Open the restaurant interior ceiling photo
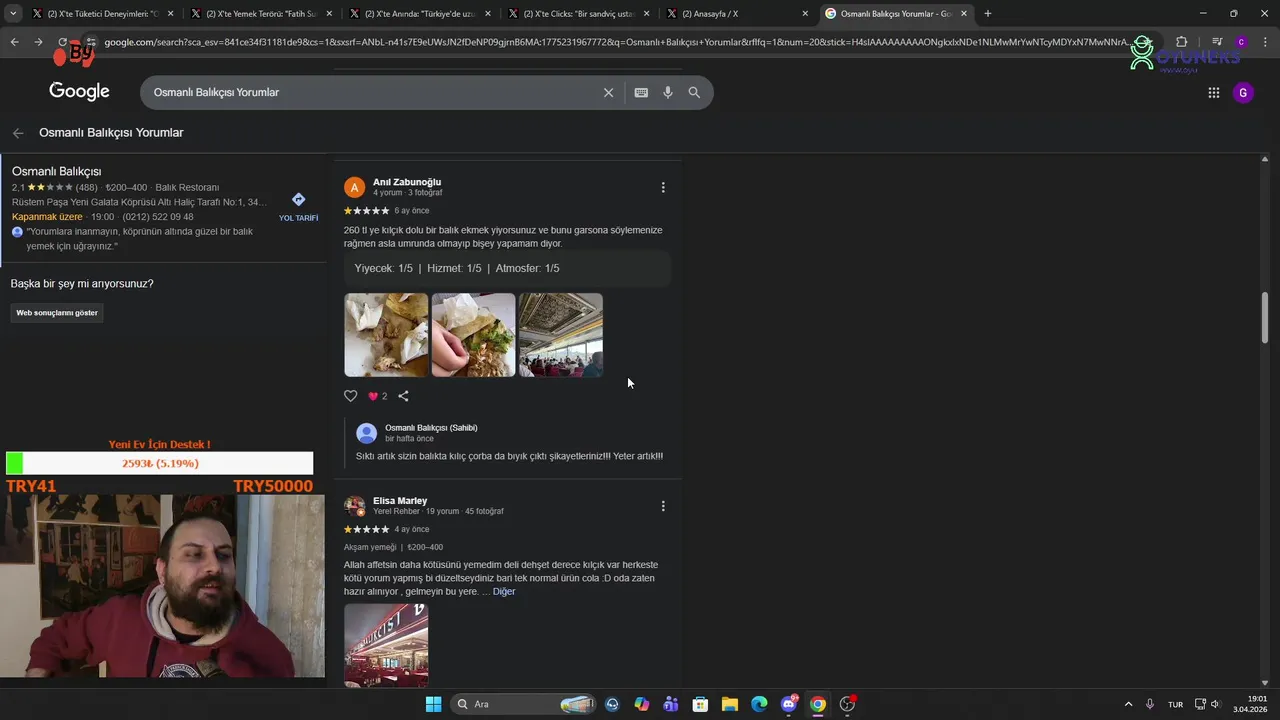The width and height of the screenshot is (1280, 720). click(x=560, y=335)
